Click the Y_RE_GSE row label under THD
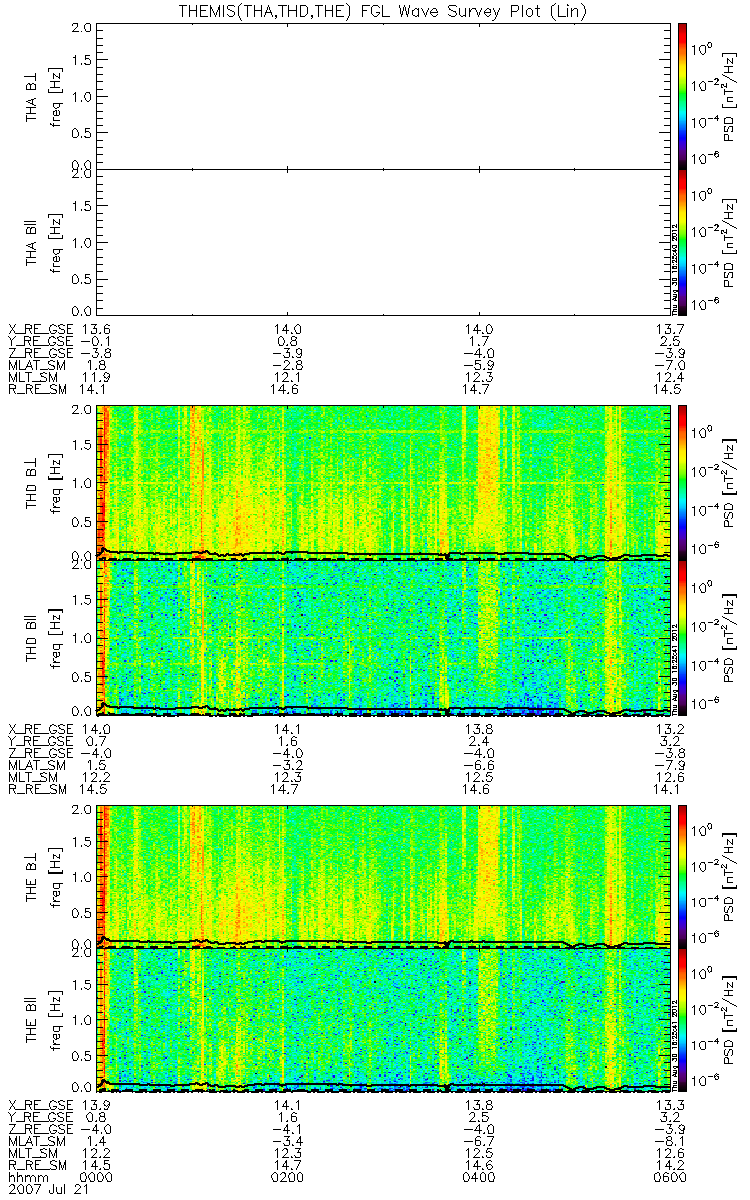 (x=39, y=741)
